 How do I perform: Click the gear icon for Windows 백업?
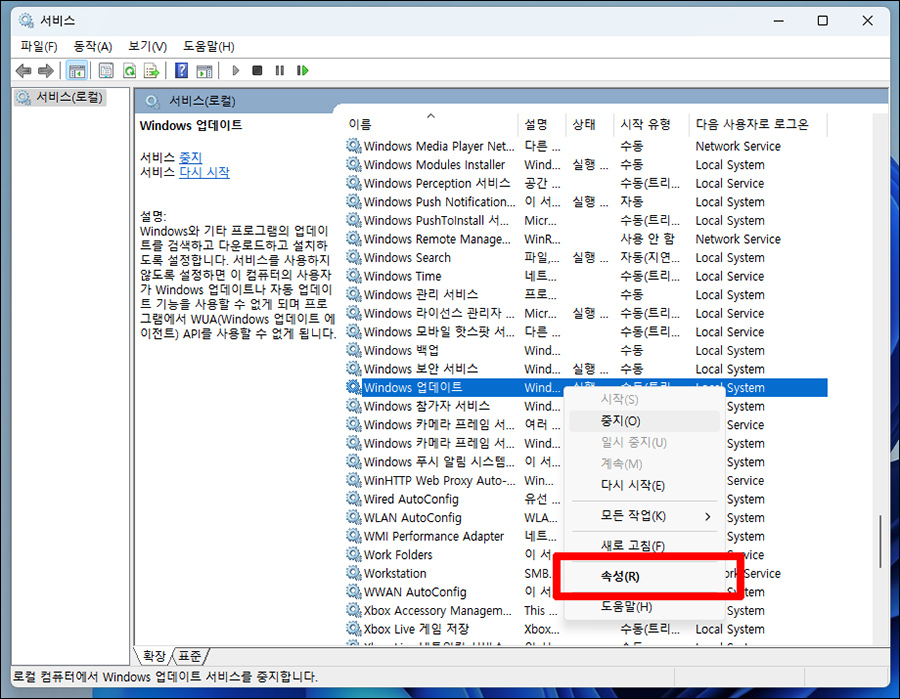click(x=354, y=351)
